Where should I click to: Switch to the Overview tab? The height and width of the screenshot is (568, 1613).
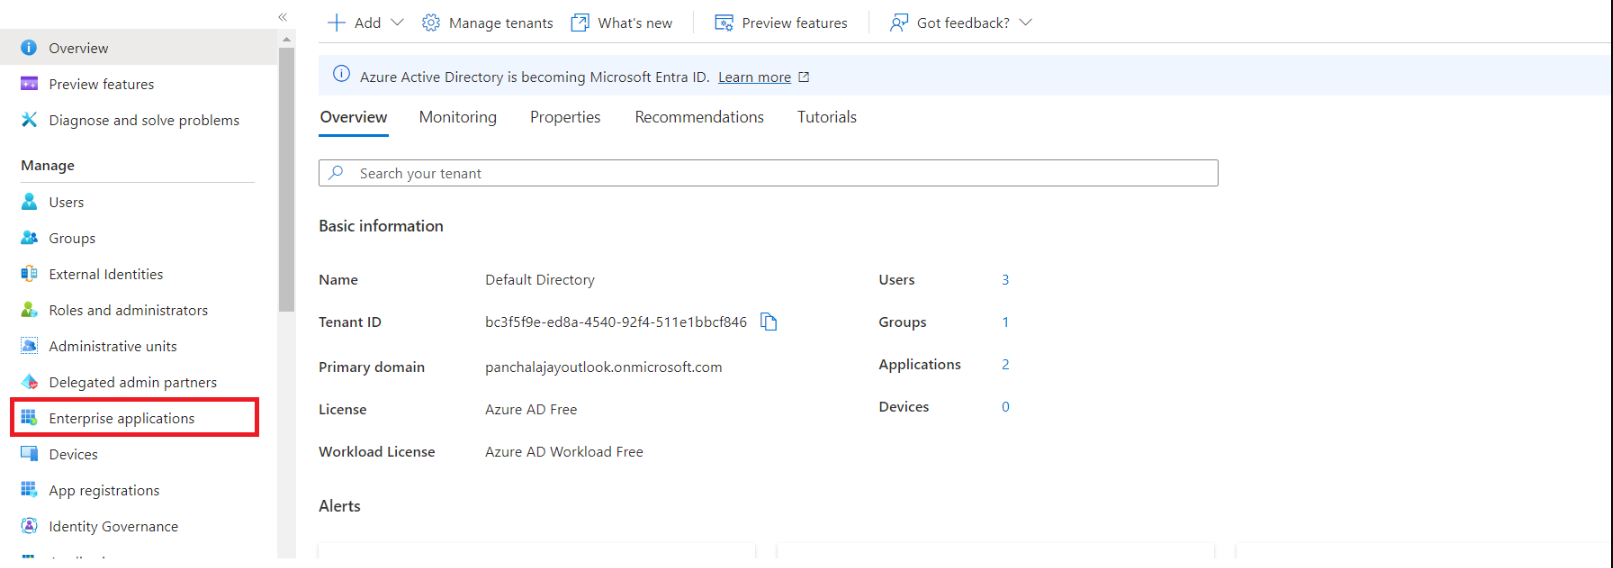click(x=353, y=117)
